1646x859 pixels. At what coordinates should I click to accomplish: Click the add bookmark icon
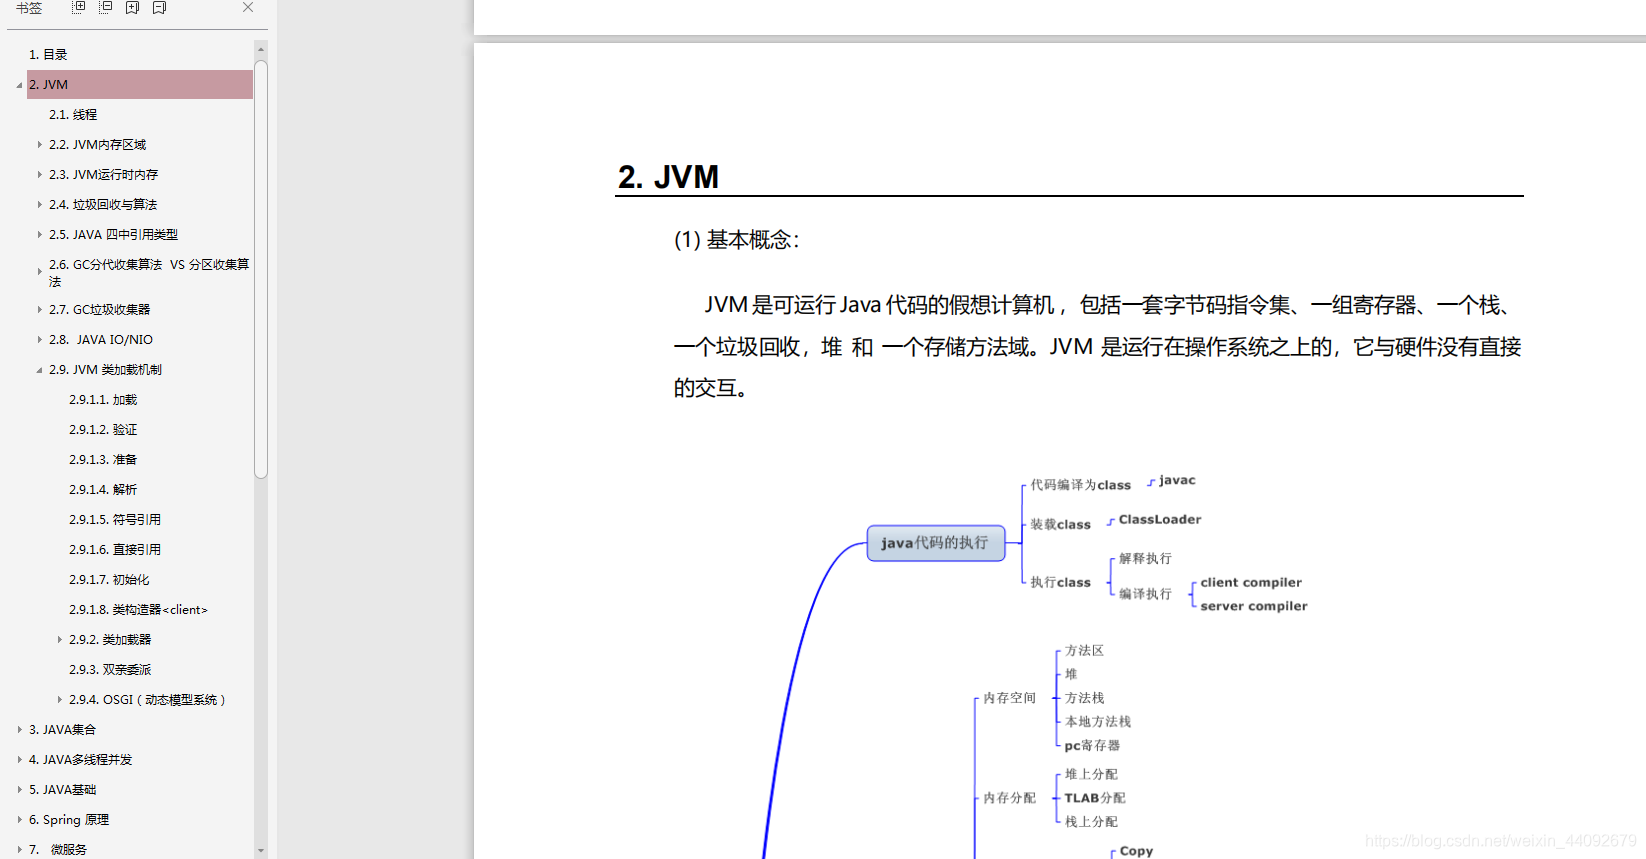click(x=132, y=7)
